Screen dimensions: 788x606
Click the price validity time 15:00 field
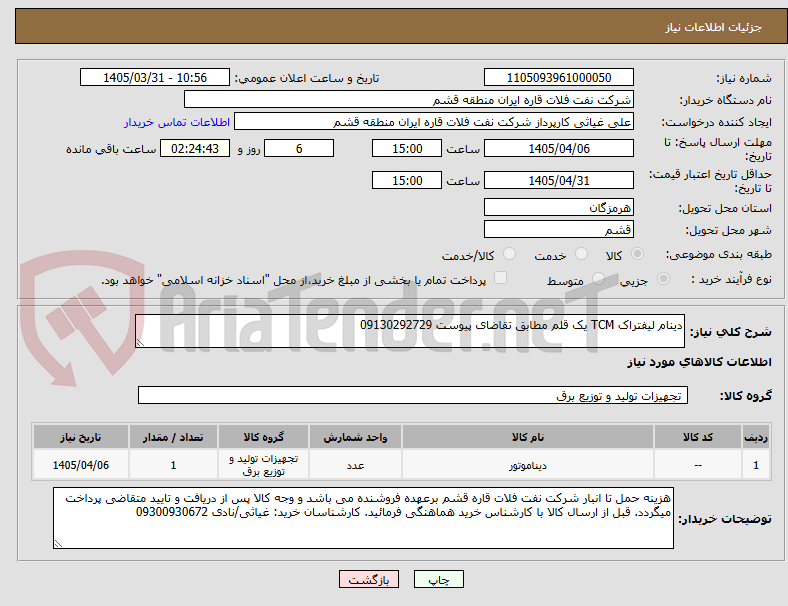point(407,180)
